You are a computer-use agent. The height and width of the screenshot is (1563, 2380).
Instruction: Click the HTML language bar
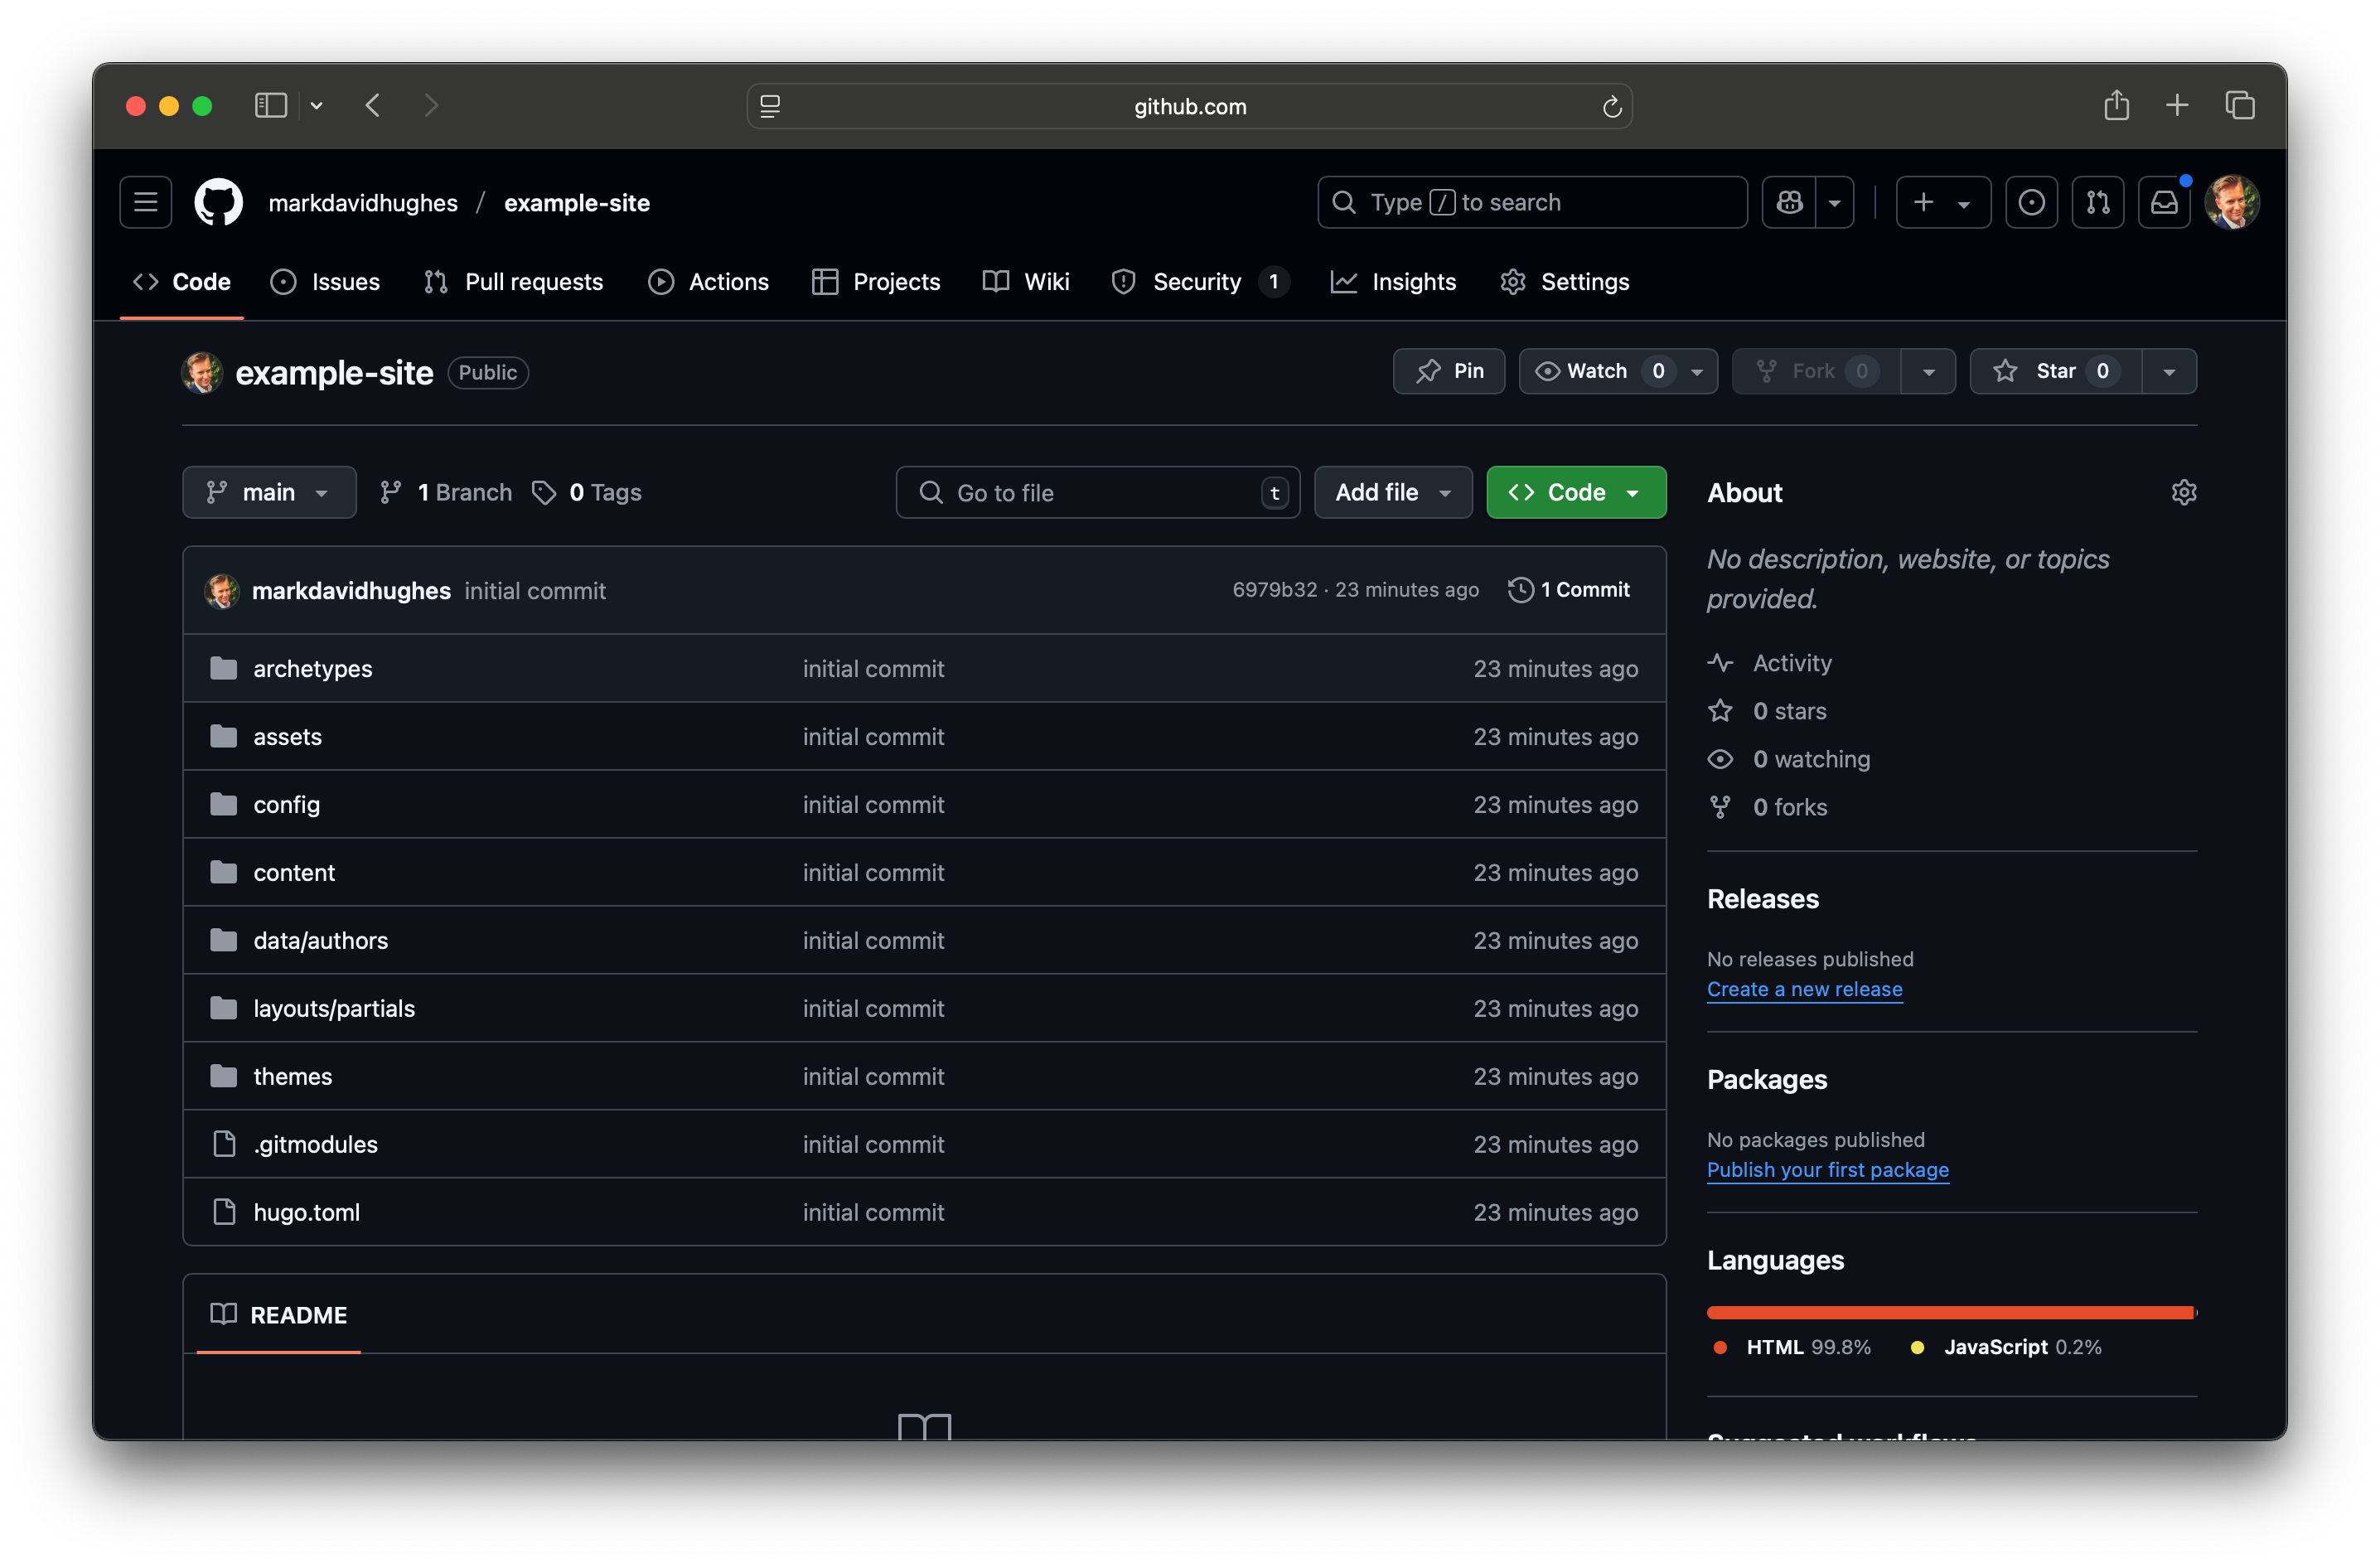pos(1950,1312)
